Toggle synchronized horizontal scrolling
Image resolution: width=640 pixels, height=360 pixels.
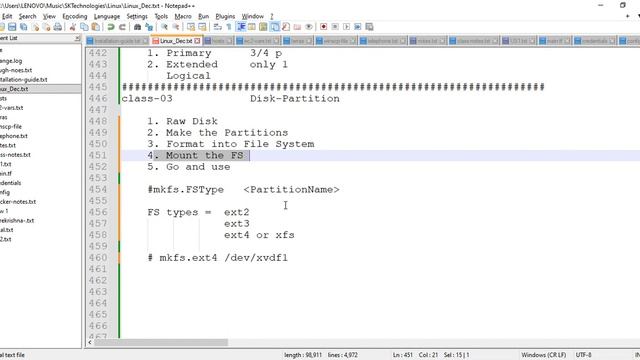202,27
